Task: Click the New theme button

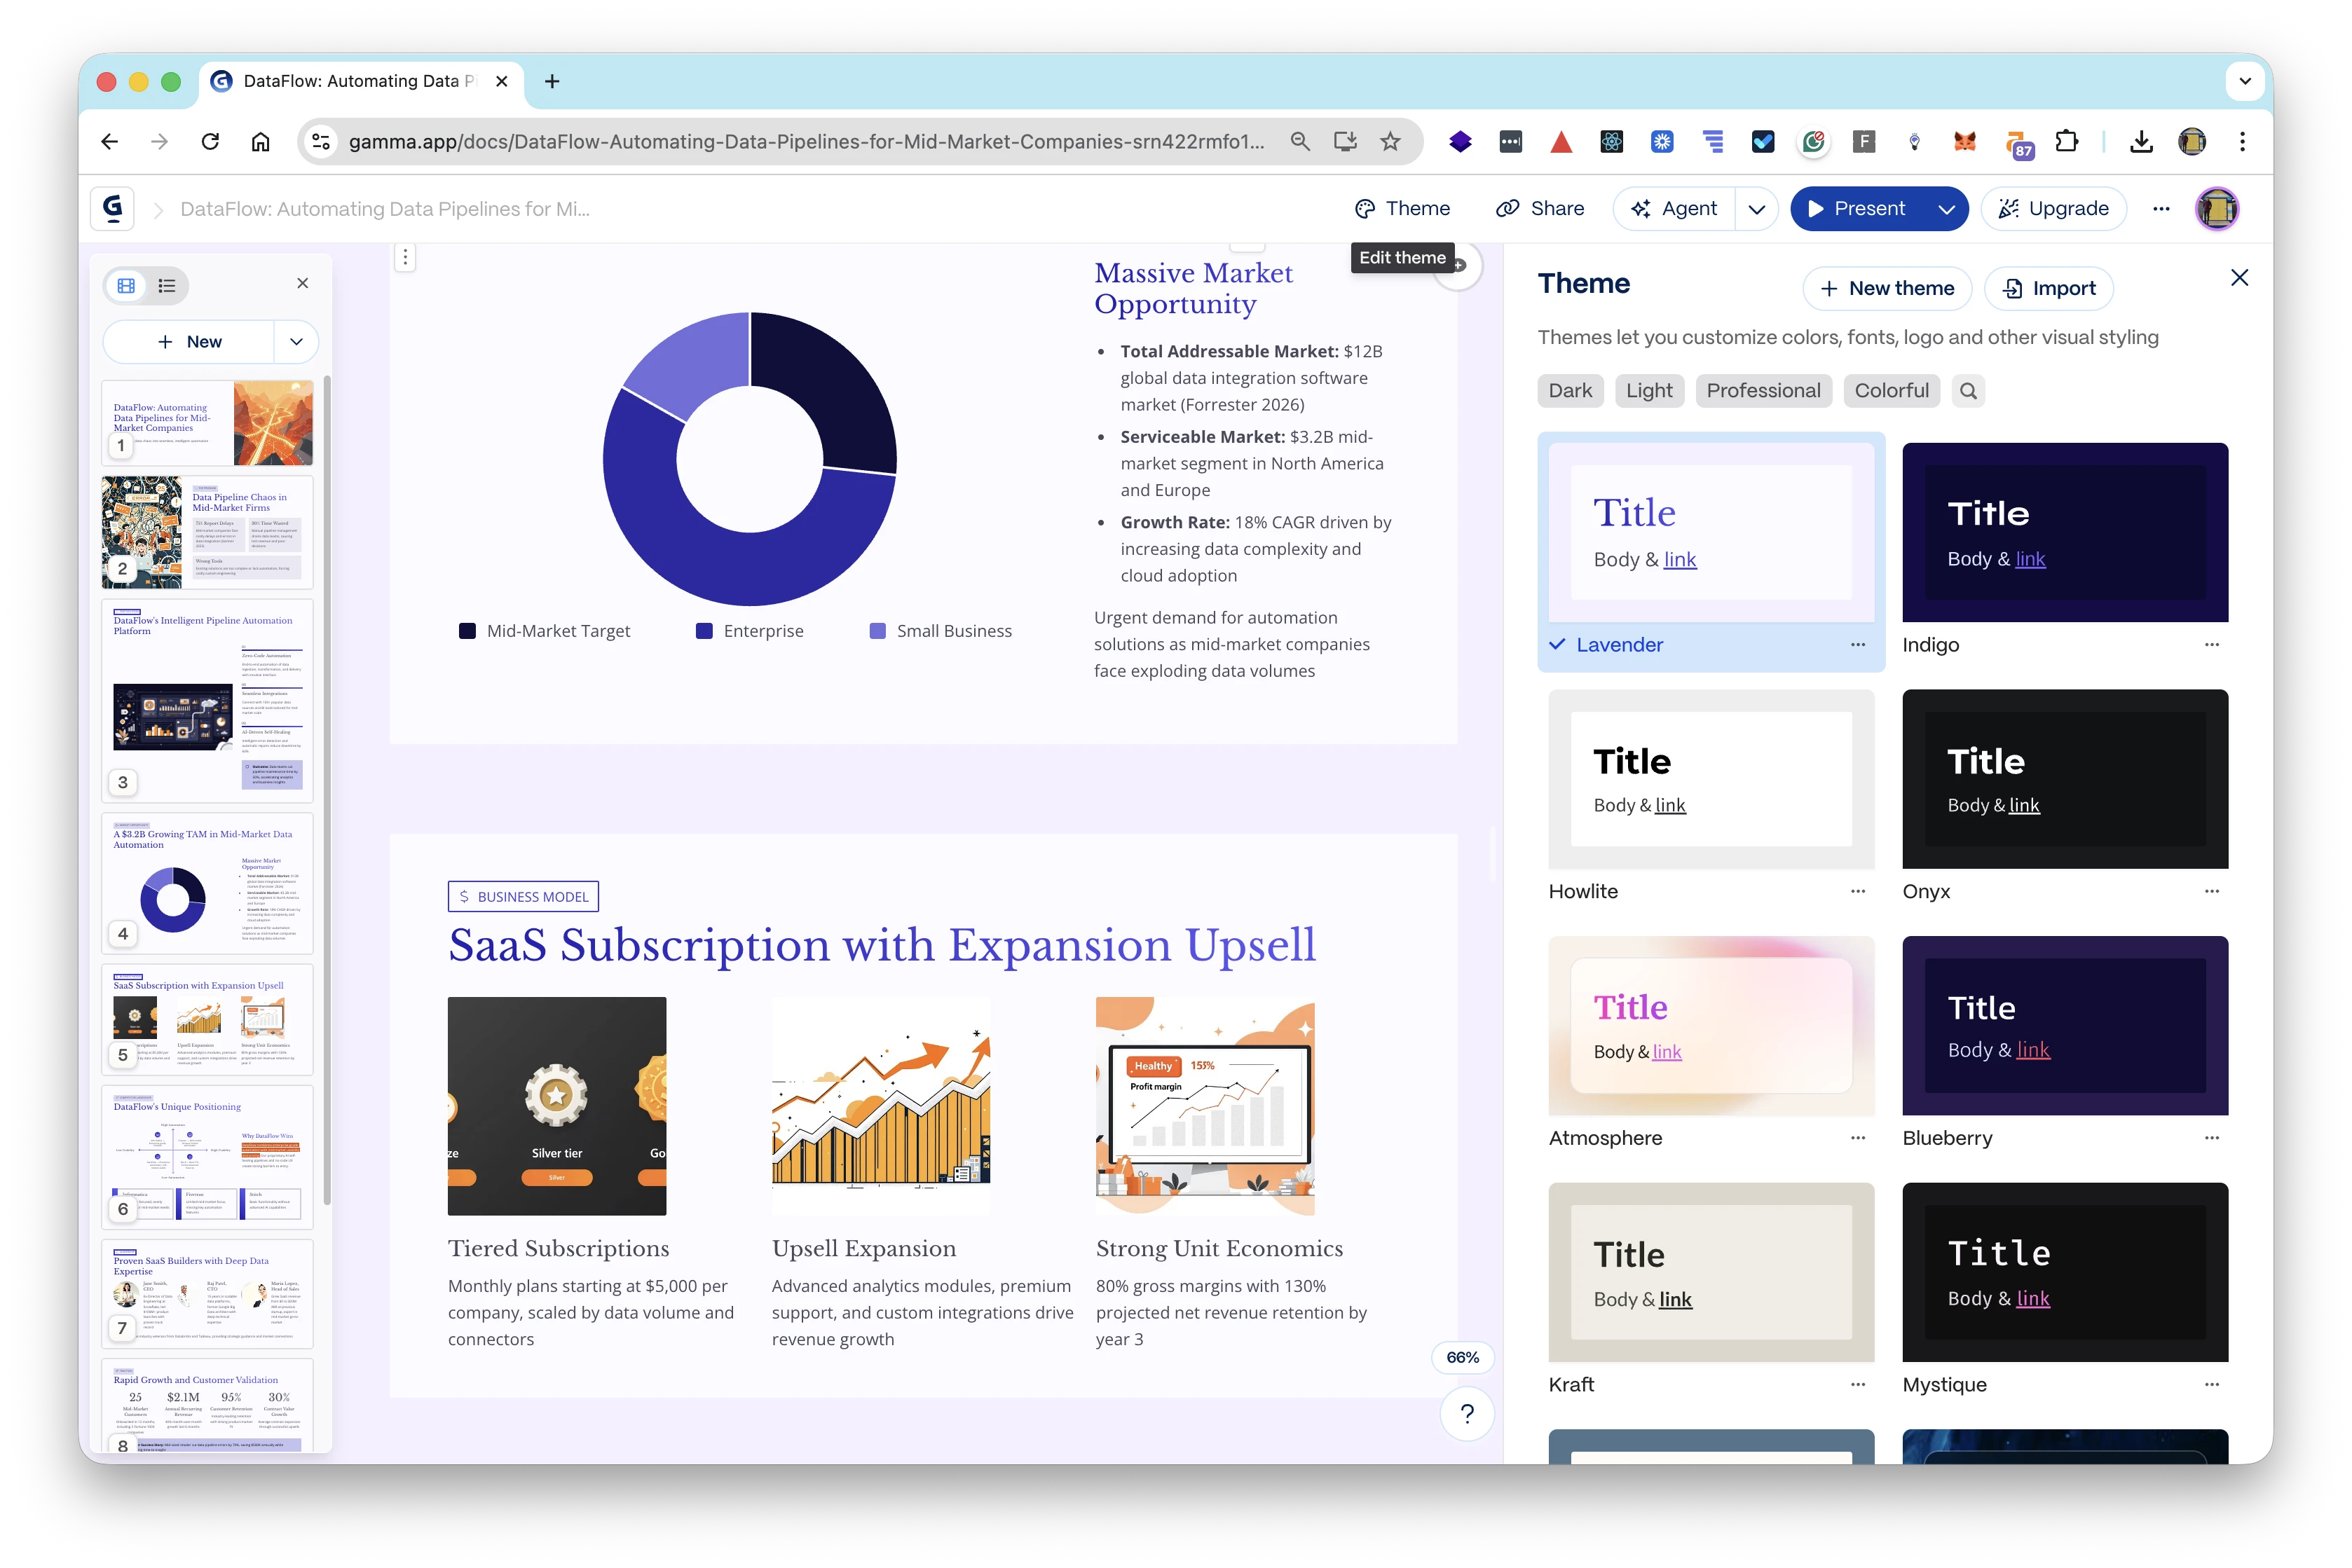Action: click(1887, 288)
